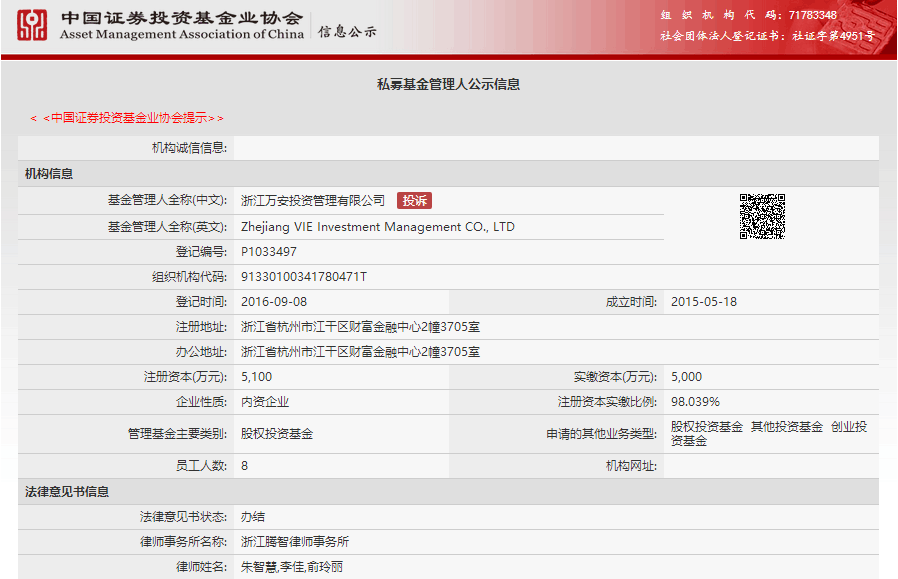Click the 股权投资基金 value beside 管理基金主要类别
Viewport: 898px width, 579px height.
point(277,434)
